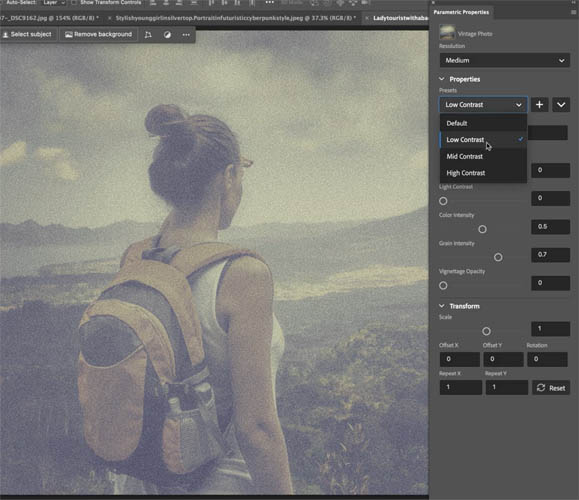Open the Parametric Properties panel menu
579x500 pixels.
pos(573,12)
